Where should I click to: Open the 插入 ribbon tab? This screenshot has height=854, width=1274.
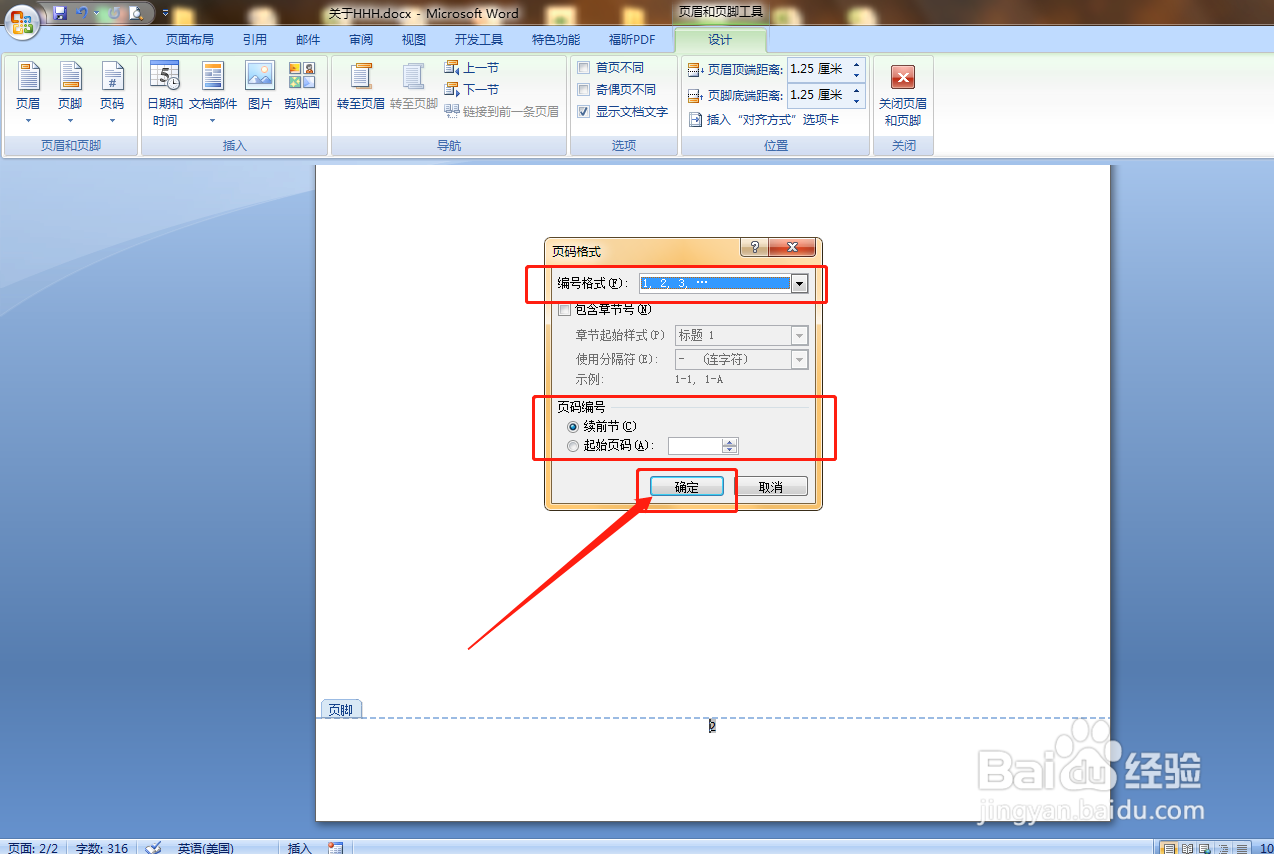[125, 40]
